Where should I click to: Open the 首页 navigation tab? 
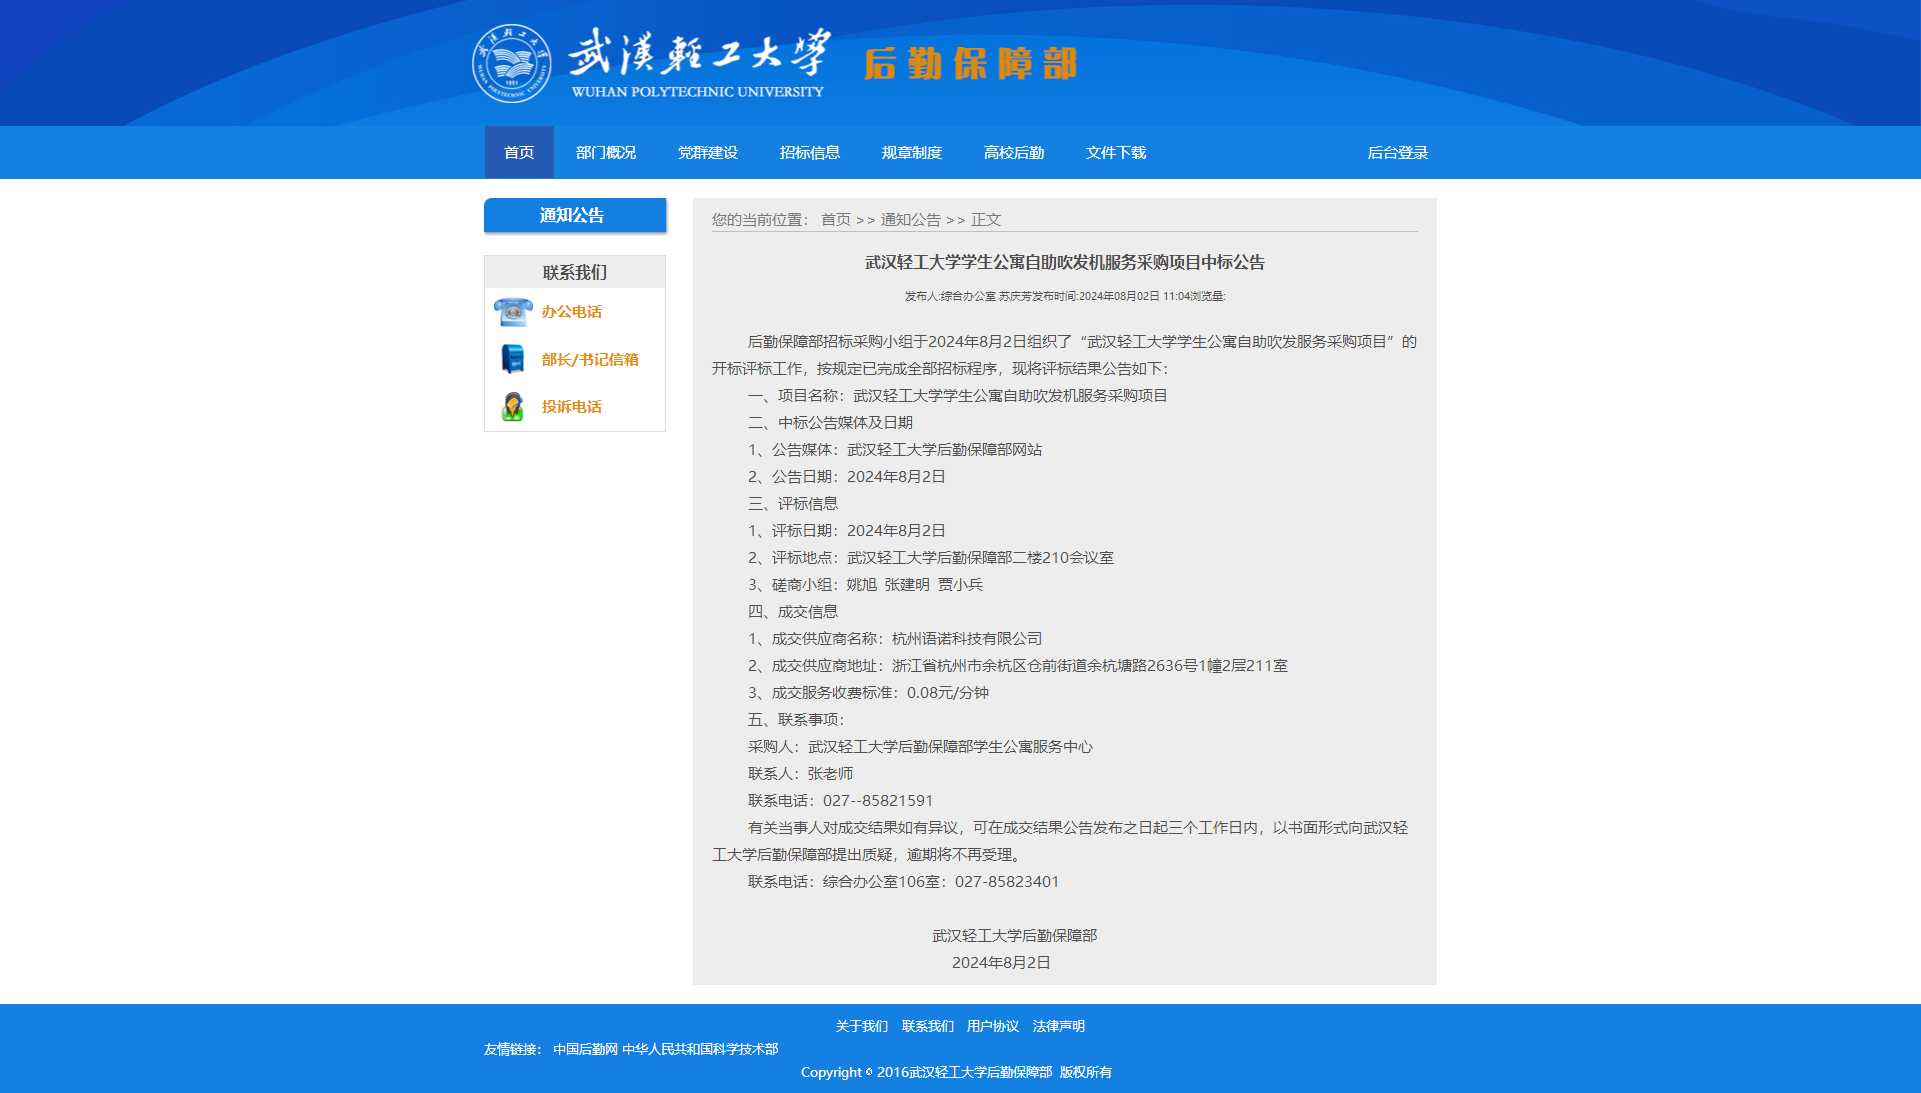pos(519,153)
